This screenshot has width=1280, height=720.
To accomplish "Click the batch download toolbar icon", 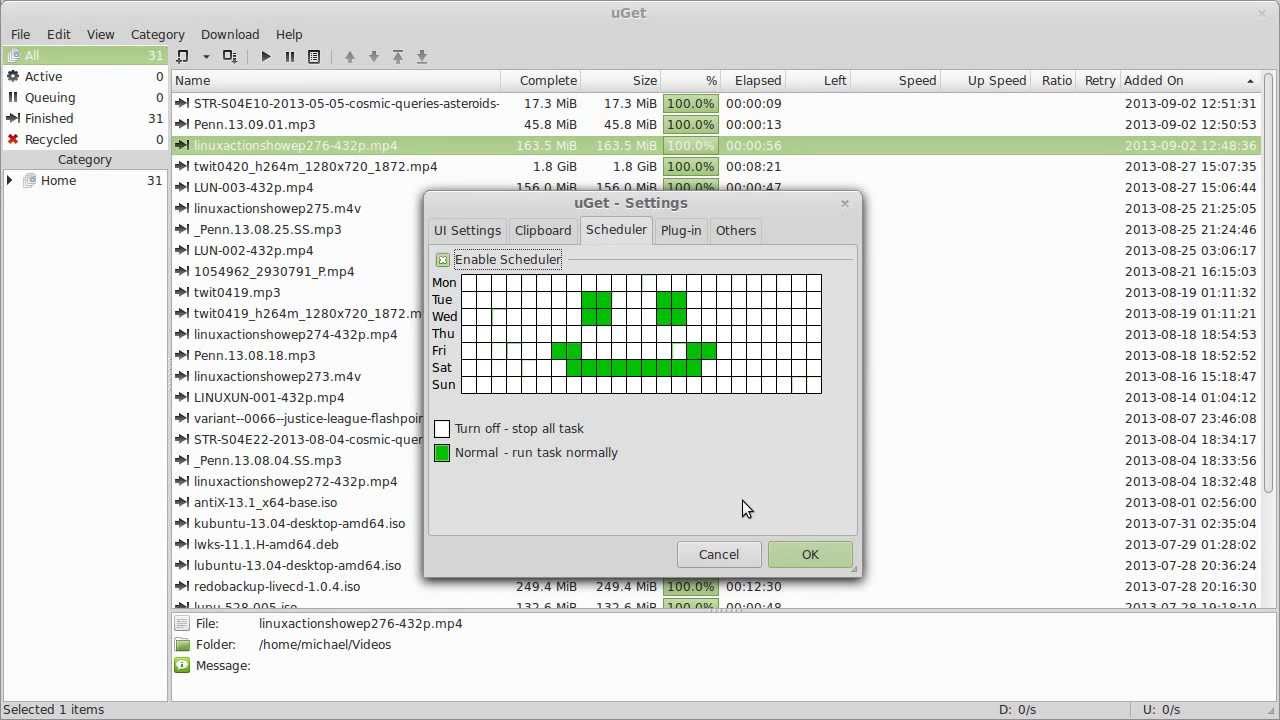I will pos(230,57).
